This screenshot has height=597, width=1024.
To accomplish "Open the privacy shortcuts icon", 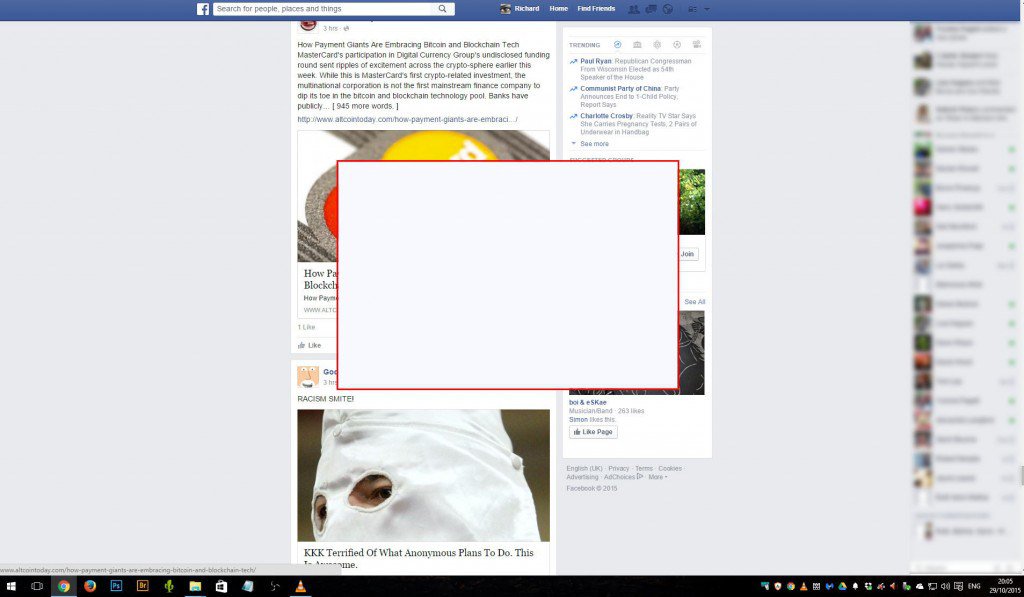I will coord(693,9).
